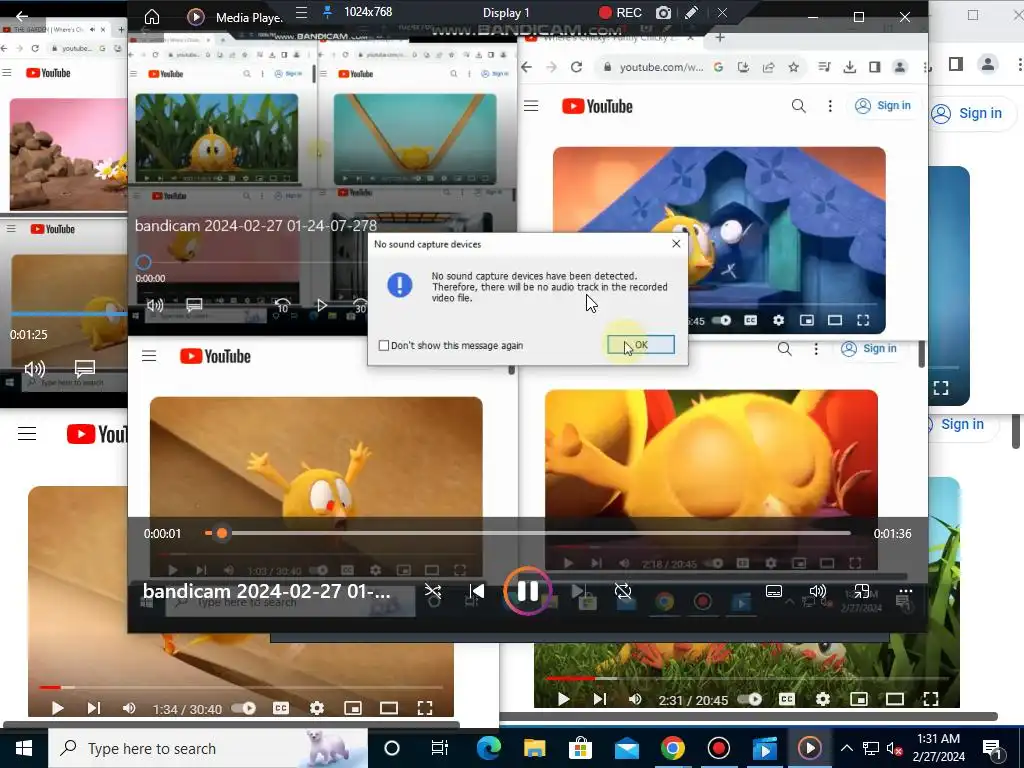The image size is (1024, 768).
Task: Toggle subtitles on 1:34 / 30:40 player
Action: tap(281, 708)
